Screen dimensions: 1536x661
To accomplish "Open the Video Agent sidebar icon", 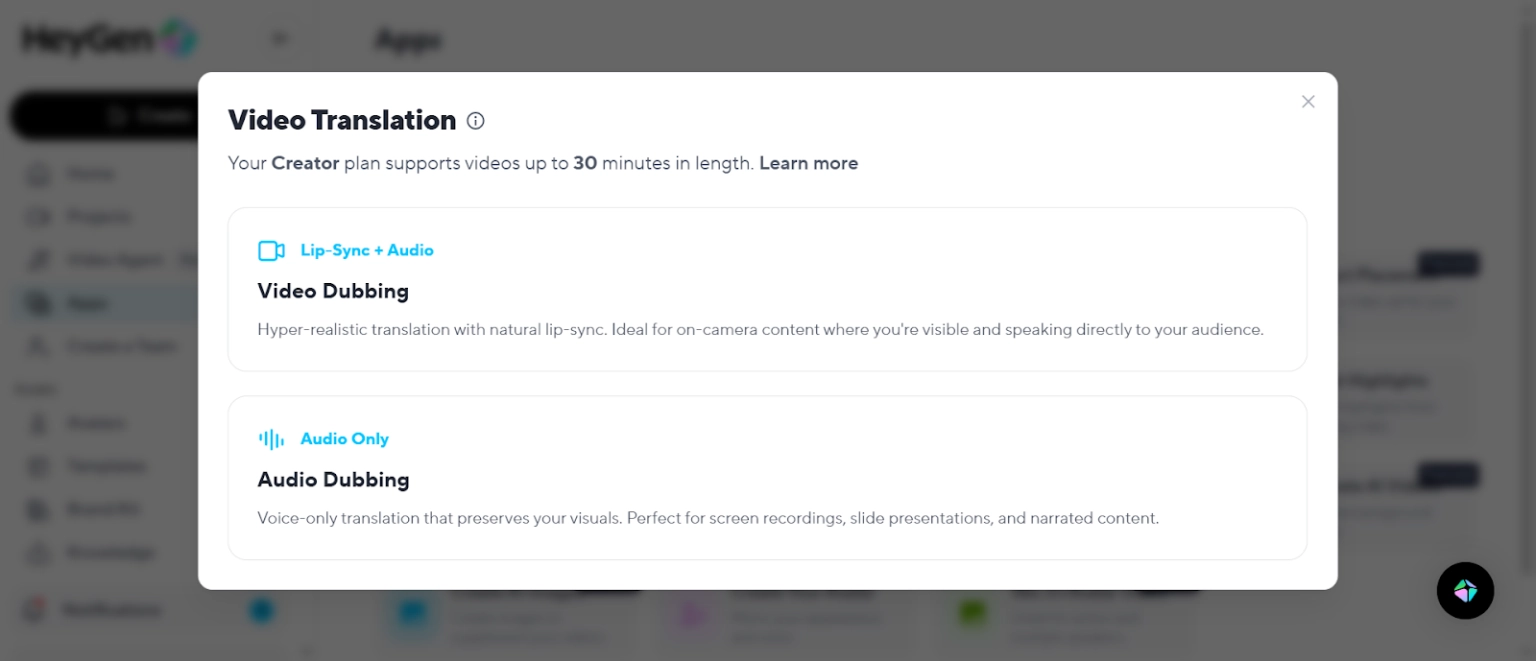I will click(38, 259).
